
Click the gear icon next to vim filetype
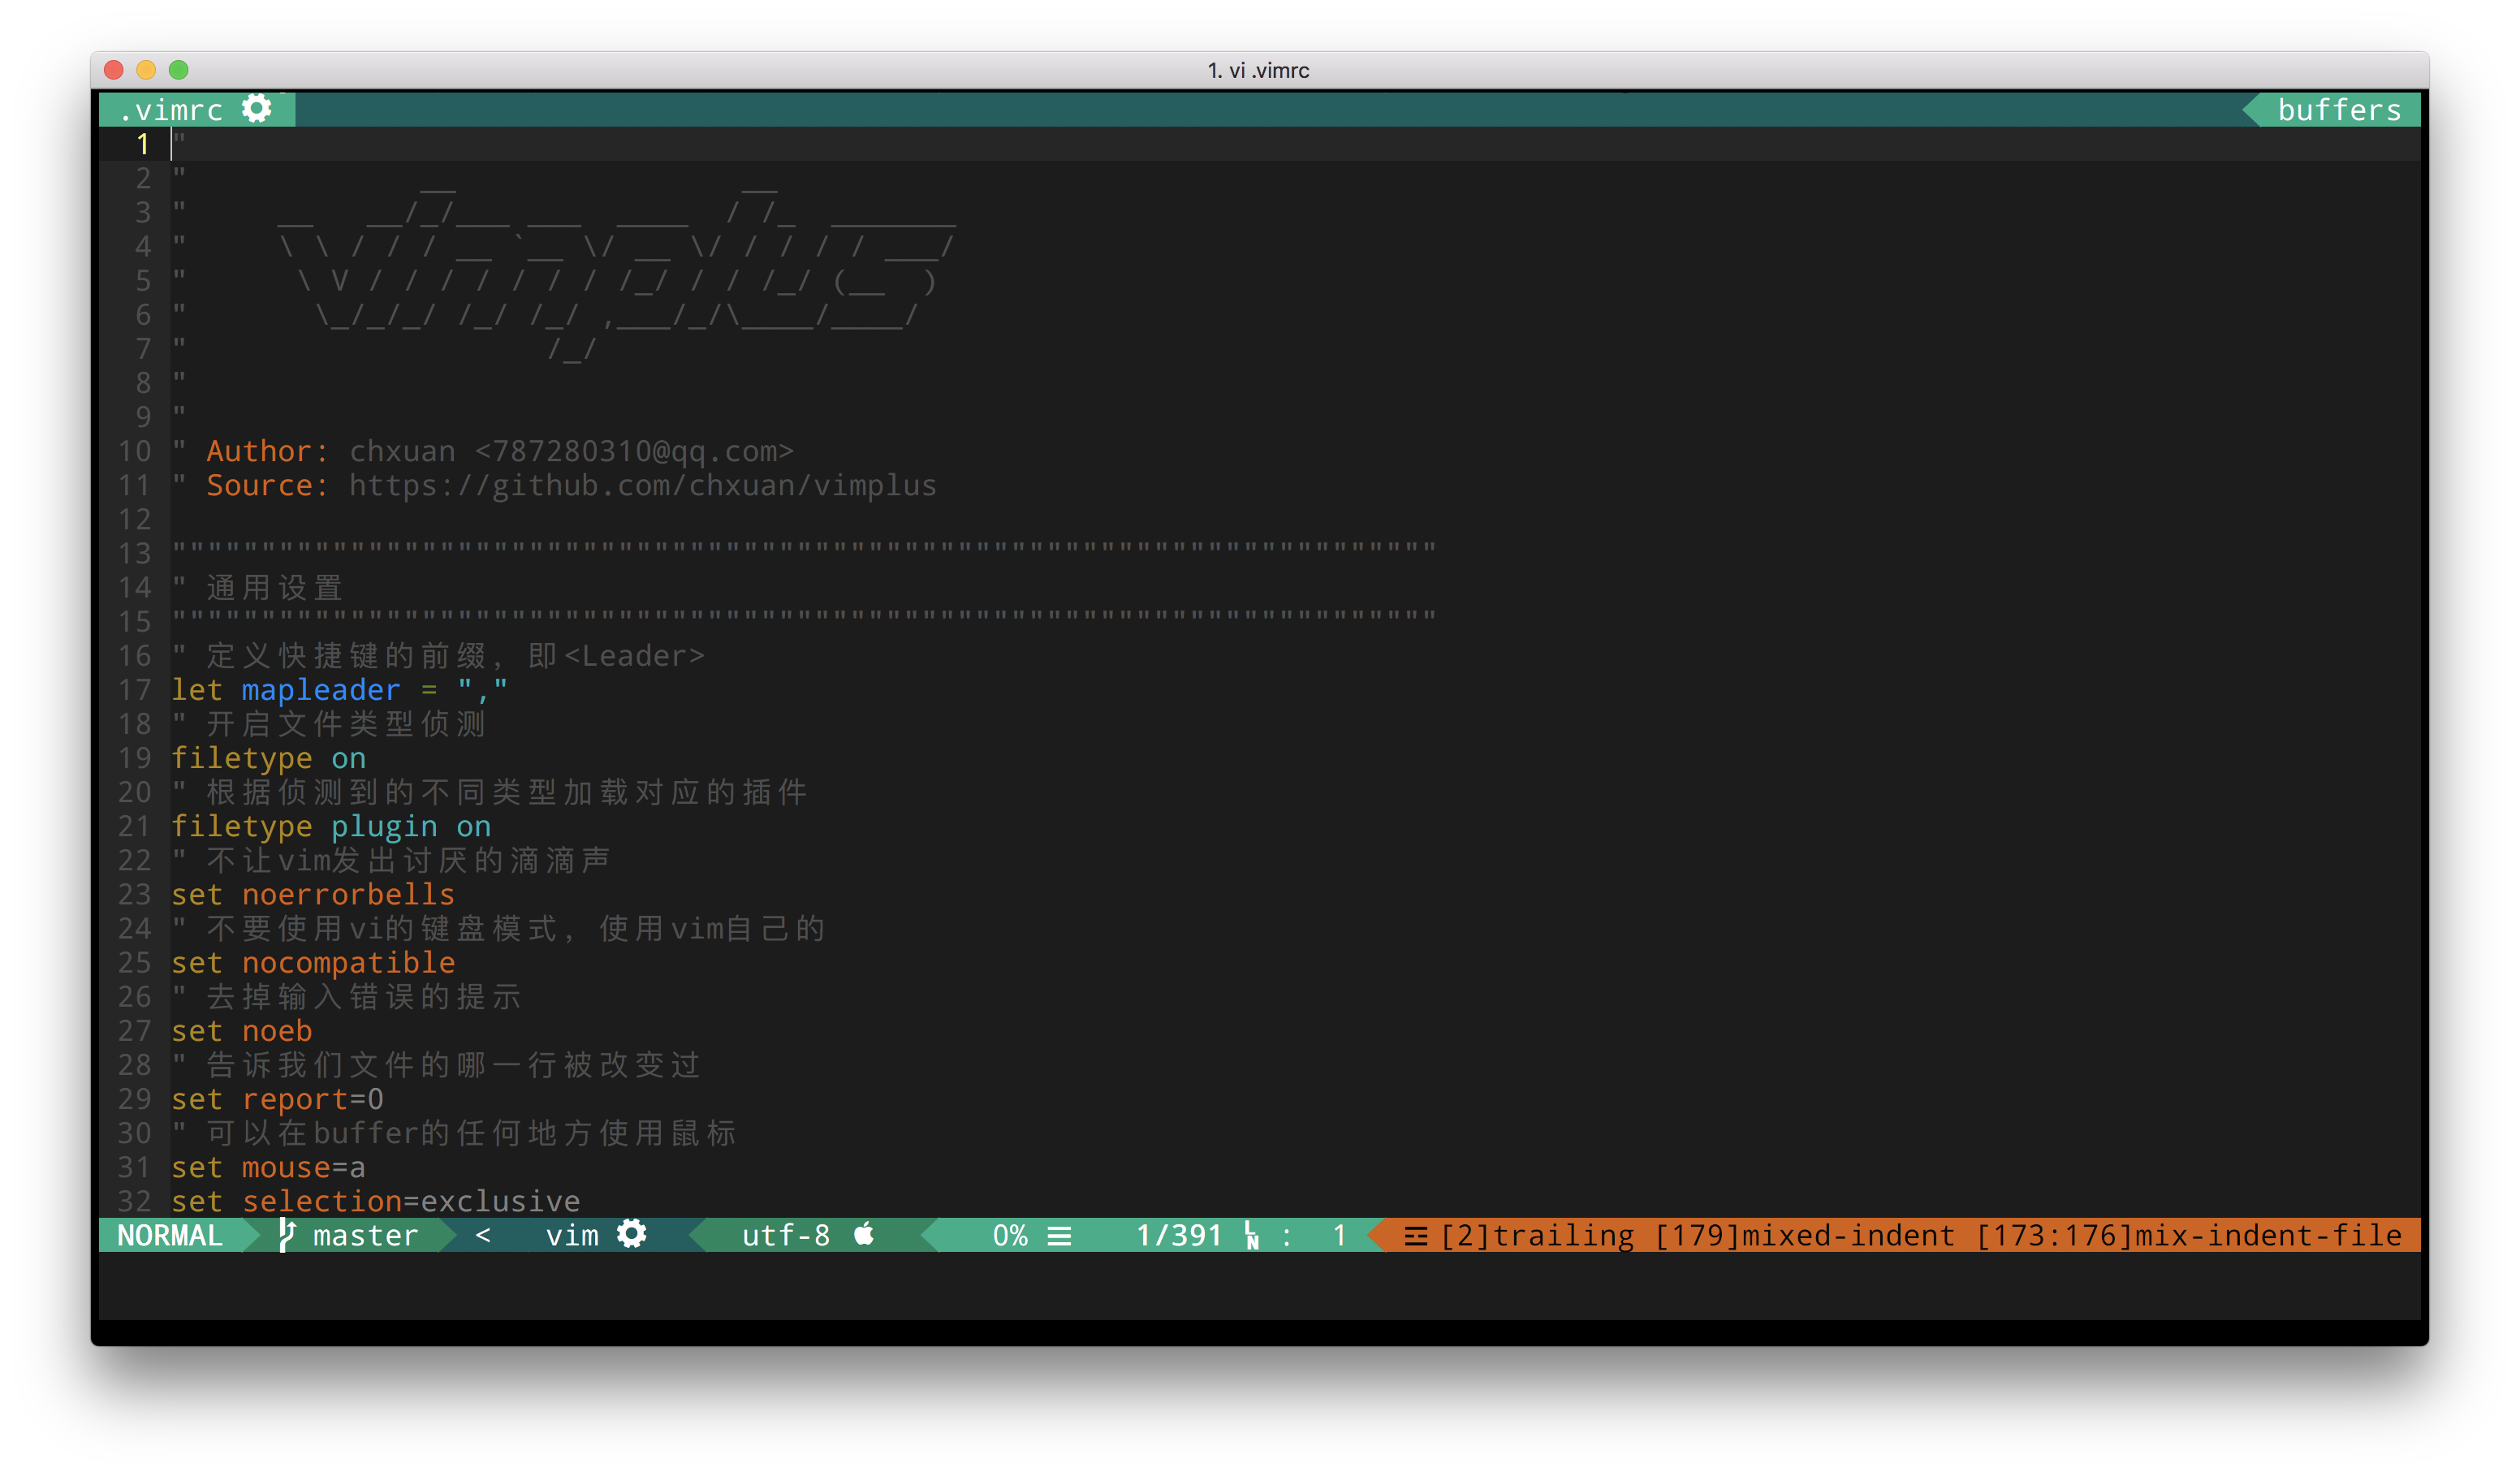tap(632, 1234)
